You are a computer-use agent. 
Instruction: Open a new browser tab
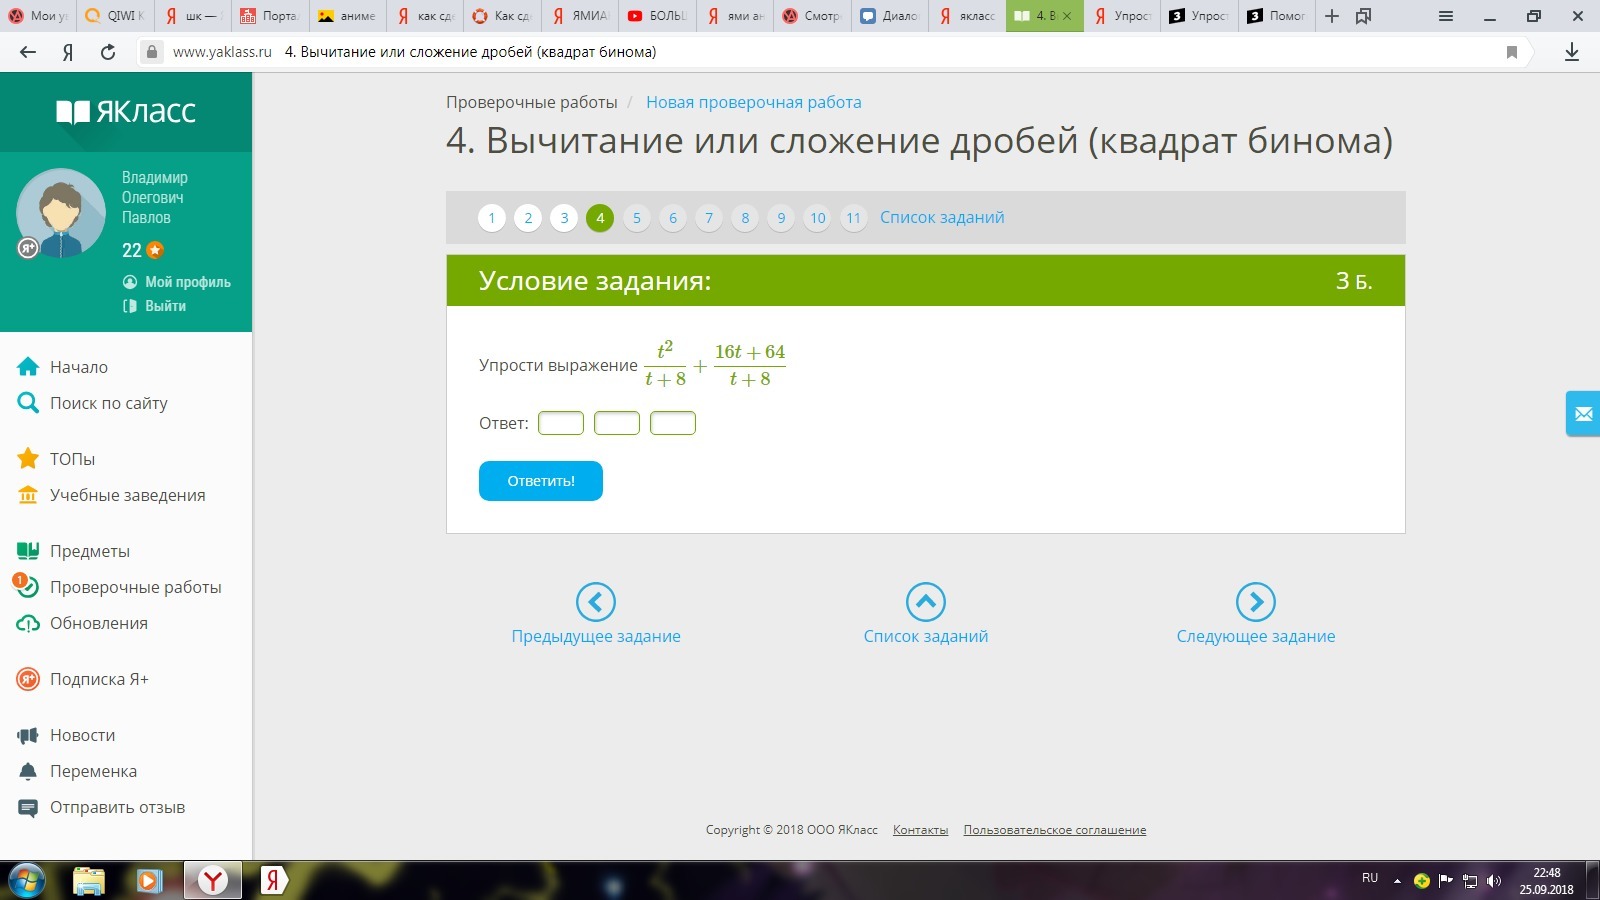coord(1332,16)
